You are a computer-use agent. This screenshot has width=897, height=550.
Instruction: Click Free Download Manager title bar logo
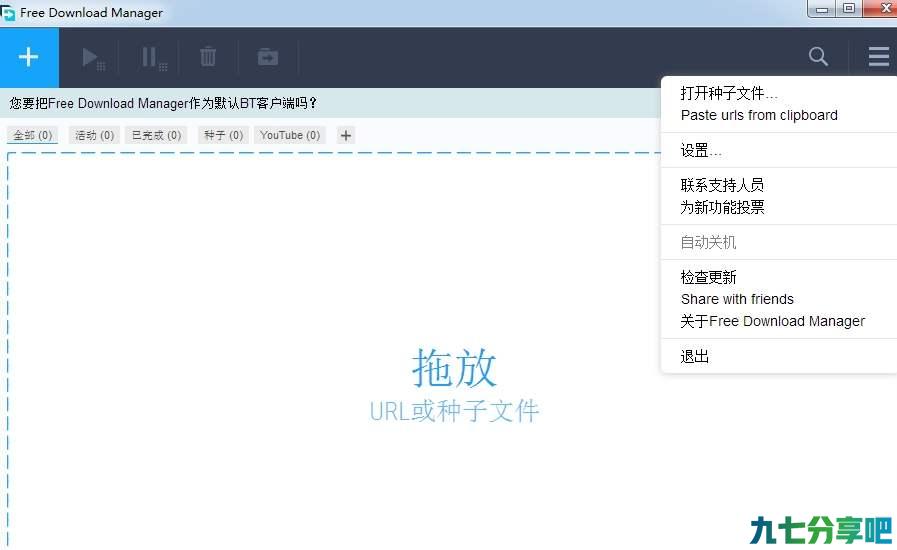8,13
